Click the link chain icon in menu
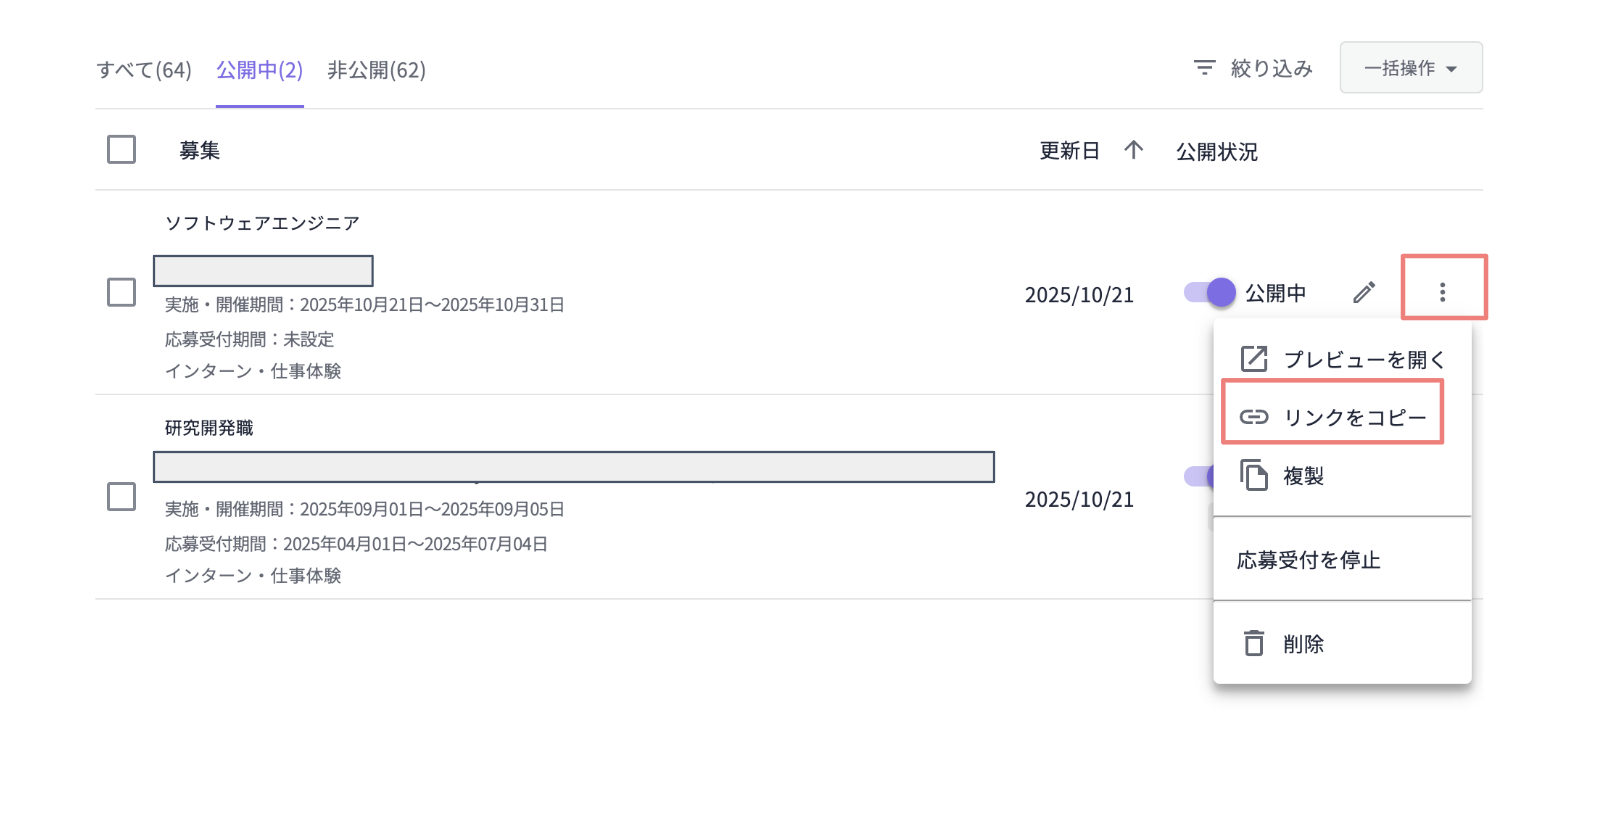The height and width of the screenshot is (826, 1624). [x=1253, y=417]
